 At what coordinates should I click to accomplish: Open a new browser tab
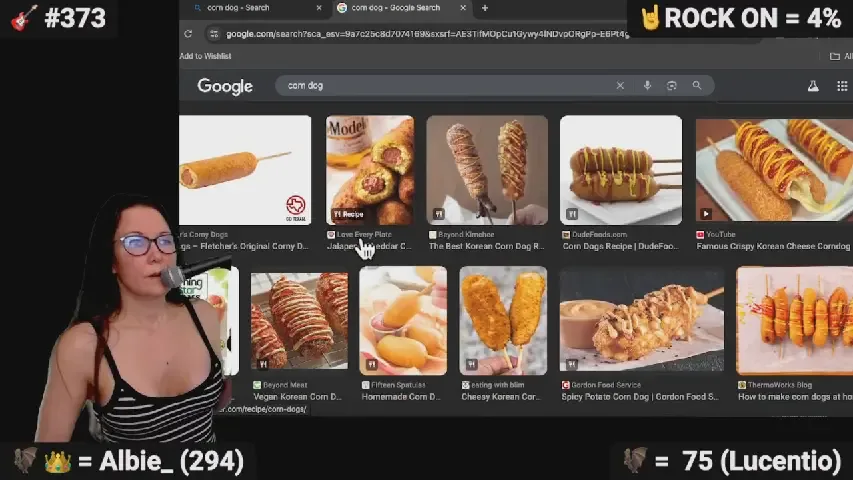485,8
